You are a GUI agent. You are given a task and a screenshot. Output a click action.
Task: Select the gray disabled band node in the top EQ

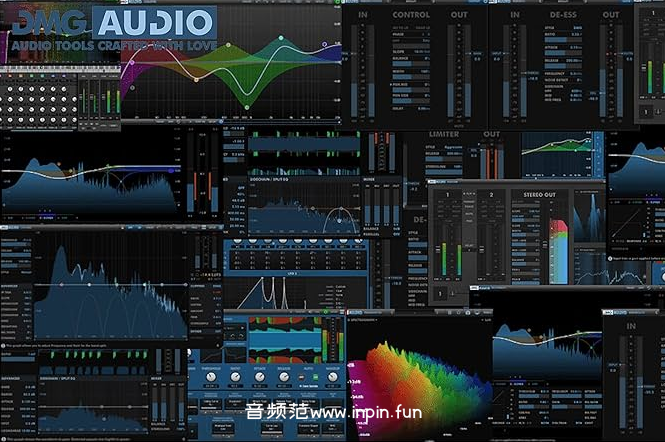point(132,88)
